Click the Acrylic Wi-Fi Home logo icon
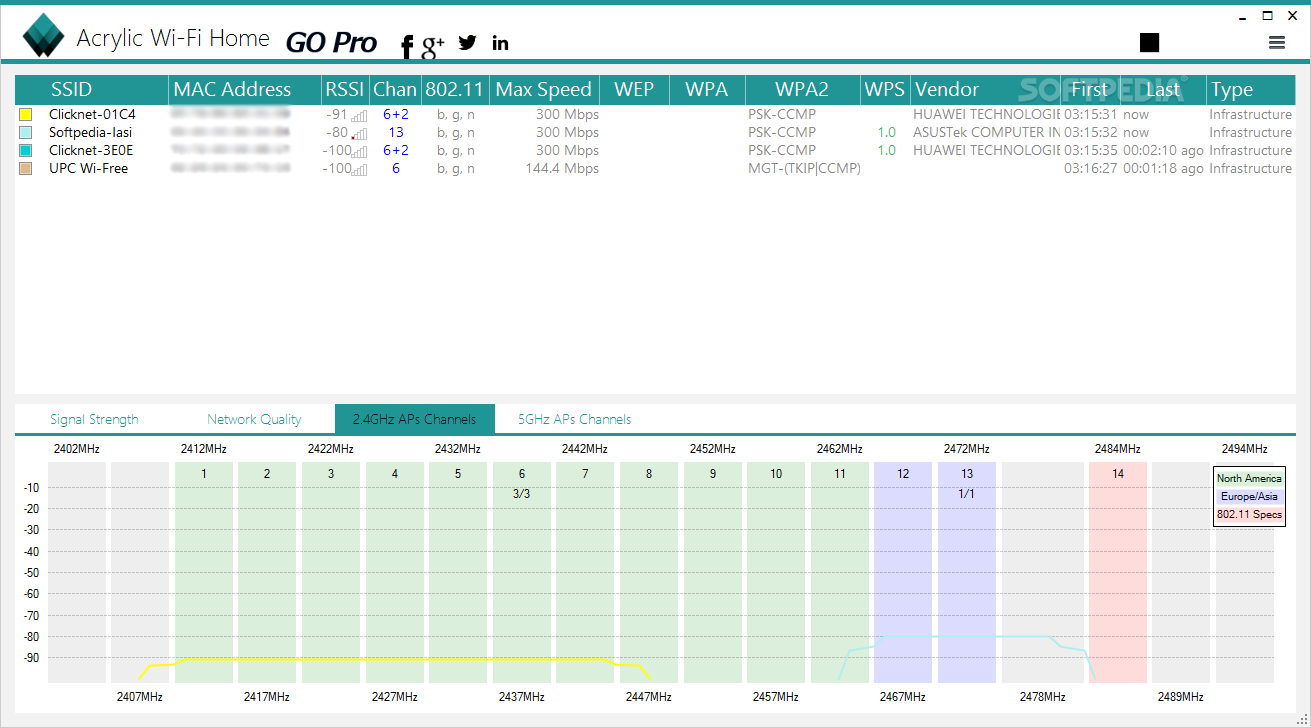This screenshot has width=1311, height=728. (43, 37)
